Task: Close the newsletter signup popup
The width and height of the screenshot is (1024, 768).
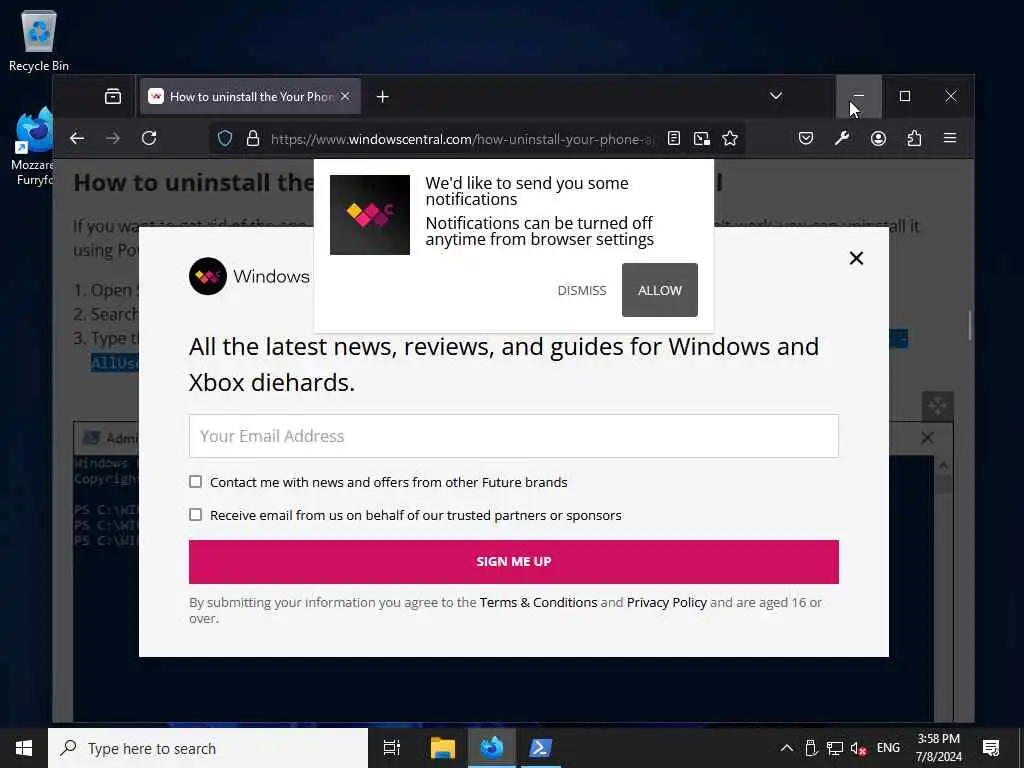Action: [856, 258]
